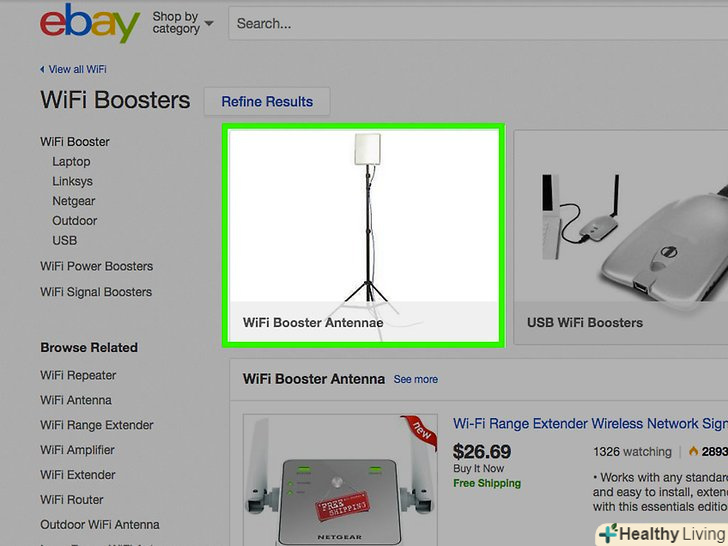
Task: Open WiFi Repeater related link
Action: 78,375
